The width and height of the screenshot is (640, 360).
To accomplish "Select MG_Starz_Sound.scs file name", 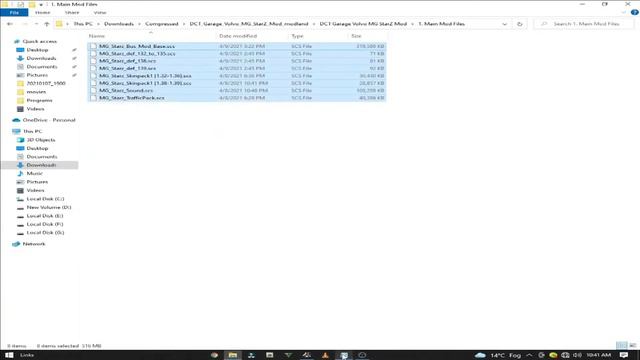I will 126,91.
